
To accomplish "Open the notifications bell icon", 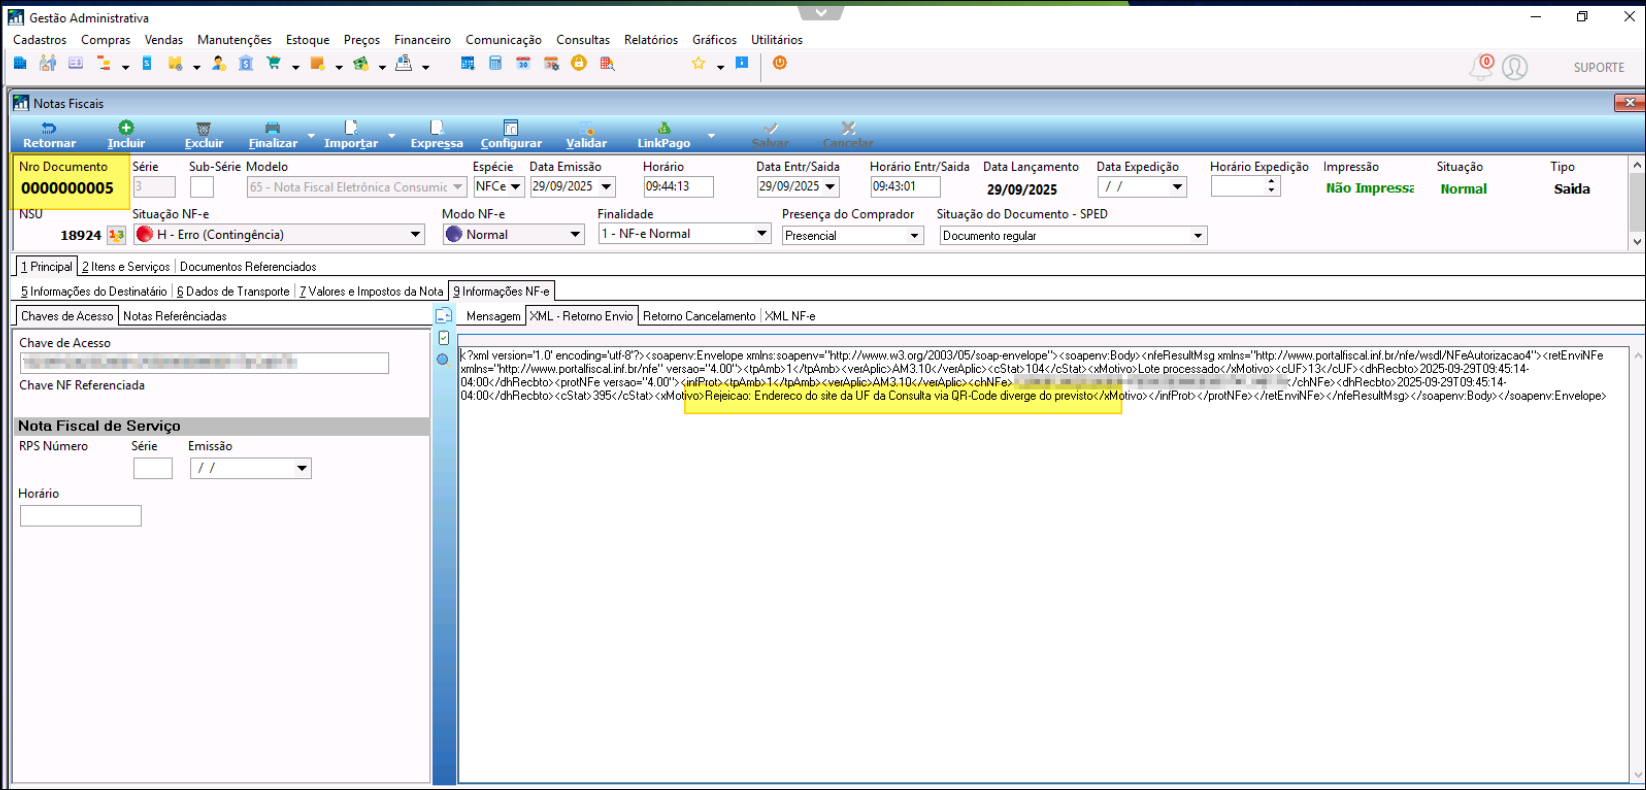I will pyautogui.click(x=1480, y=67).
